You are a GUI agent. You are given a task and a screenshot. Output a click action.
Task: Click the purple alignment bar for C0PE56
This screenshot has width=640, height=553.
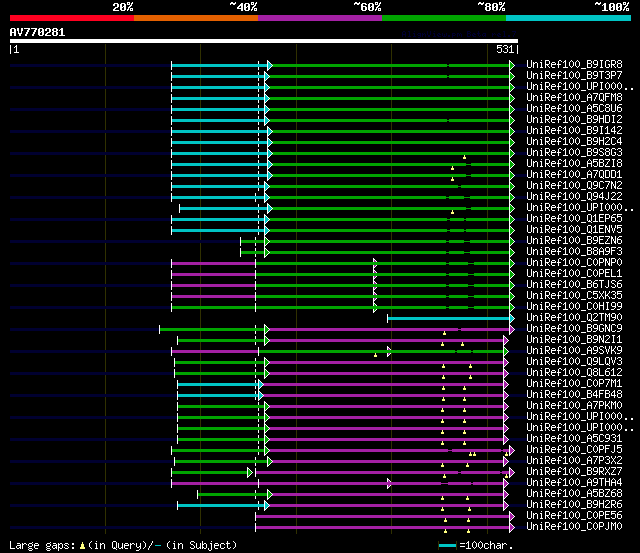pos(383,517)
